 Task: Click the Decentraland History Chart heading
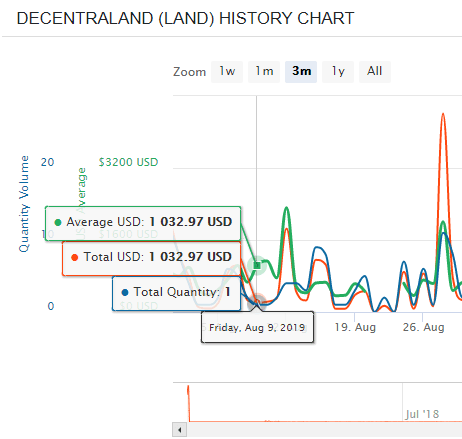click(185, 18)
